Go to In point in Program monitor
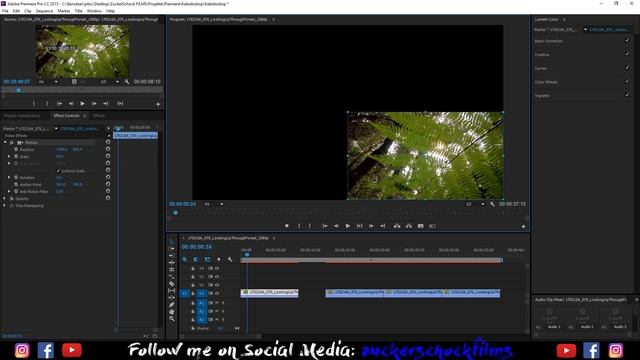 pyautogui.click(x=324, y=226)
